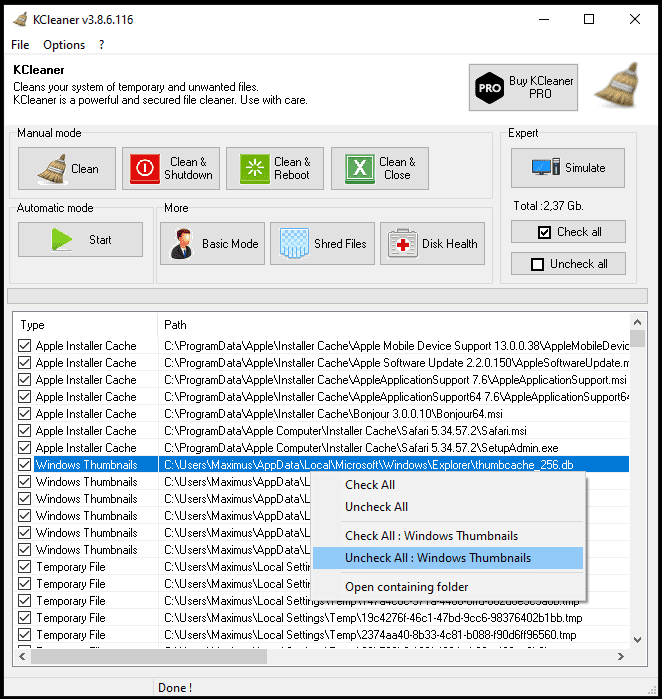Uncheck the Apple Software Update row checkbox
662x699 pixels.
coord(25,362)
